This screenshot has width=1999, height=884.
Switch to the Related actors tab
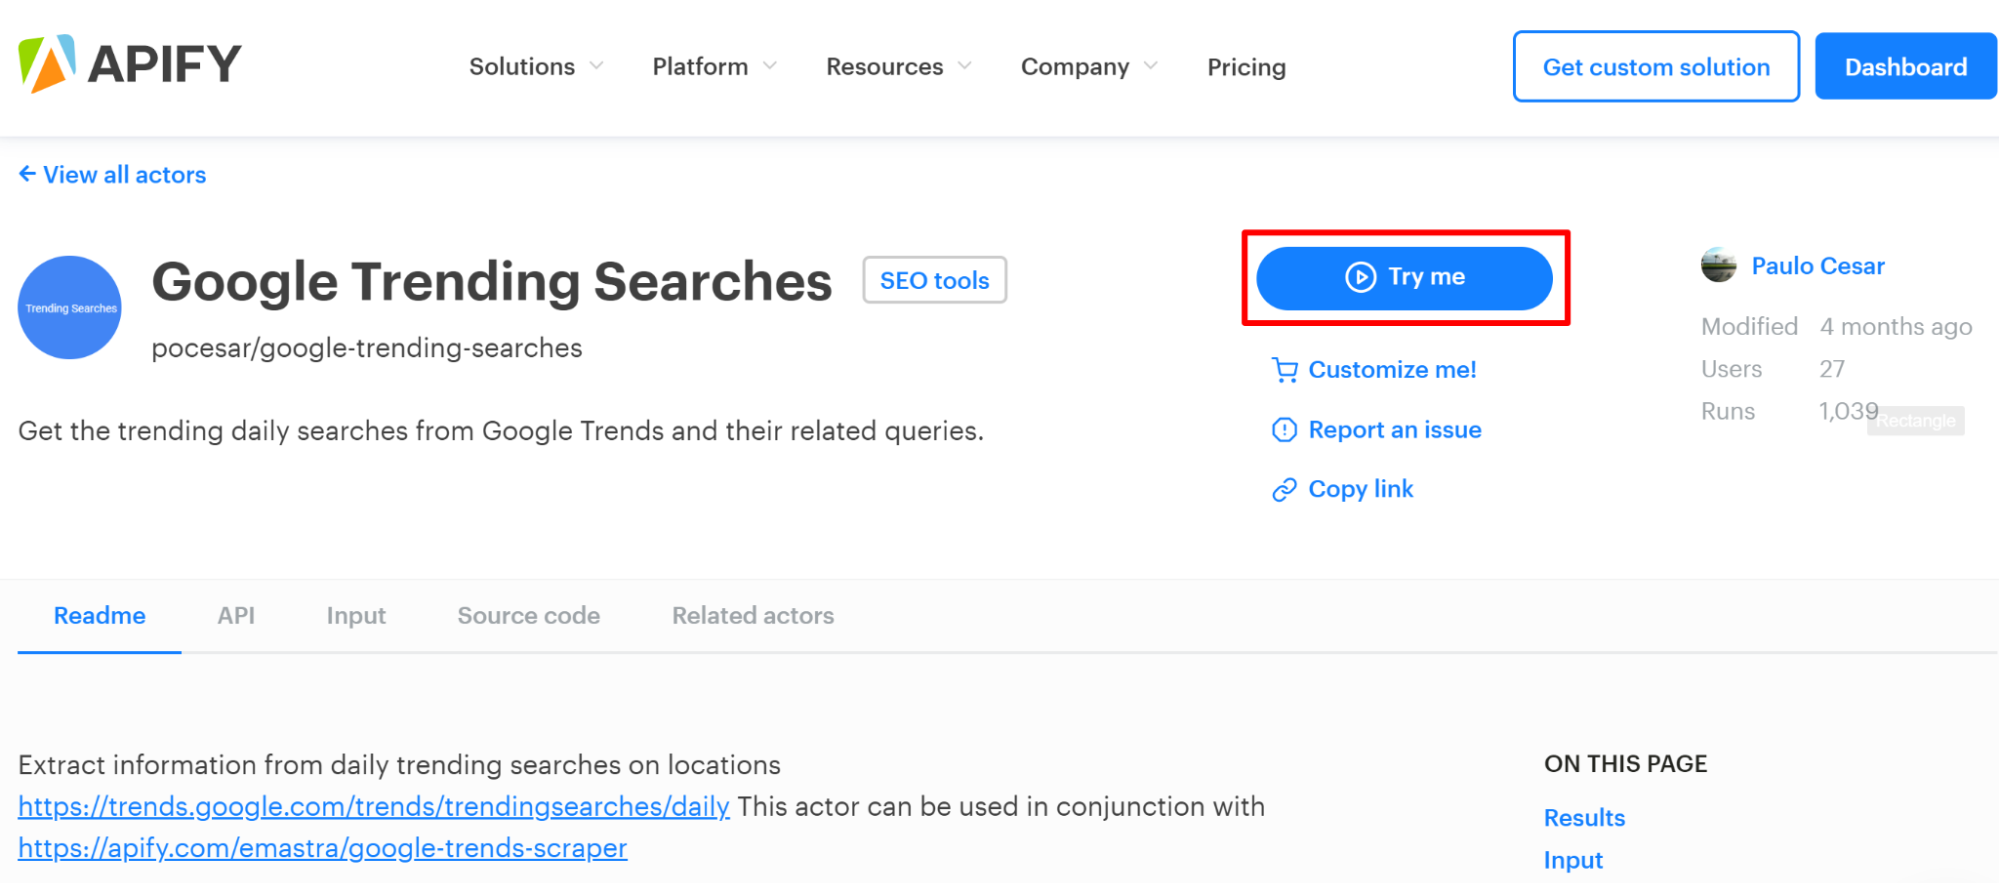[753, 616]
